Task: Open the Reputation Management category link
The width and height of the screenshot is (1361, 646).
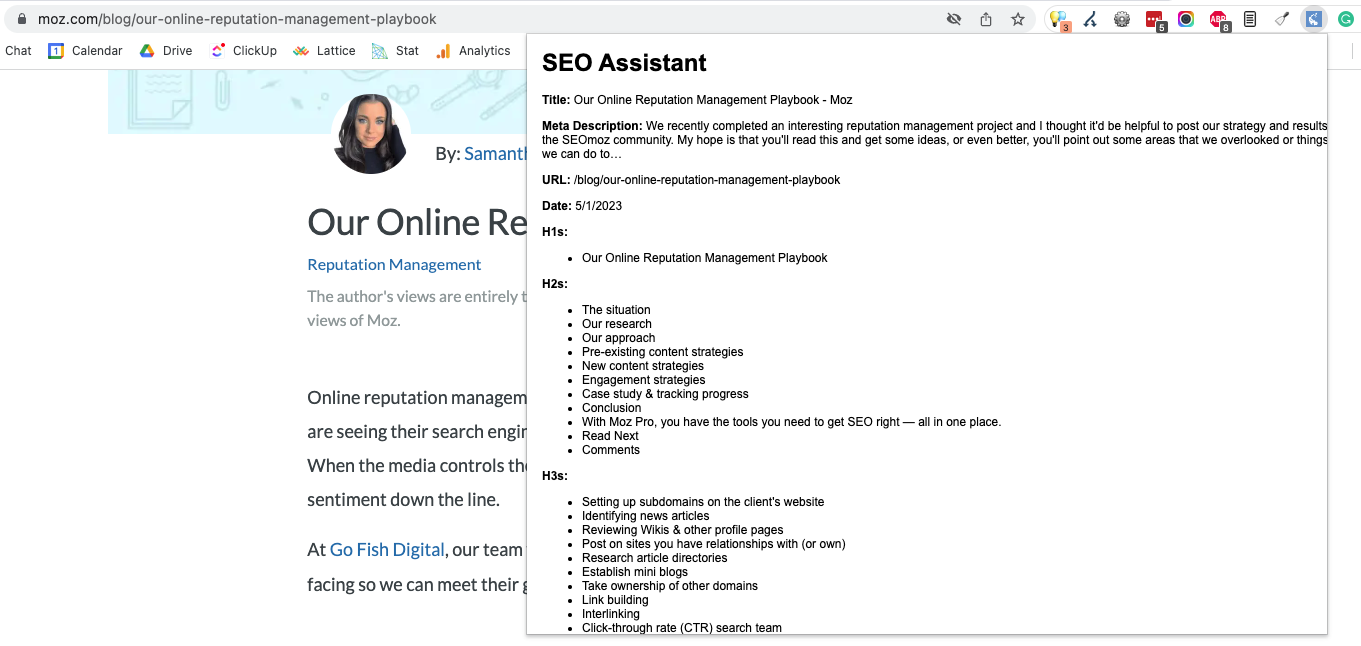Action: [394, 264]
